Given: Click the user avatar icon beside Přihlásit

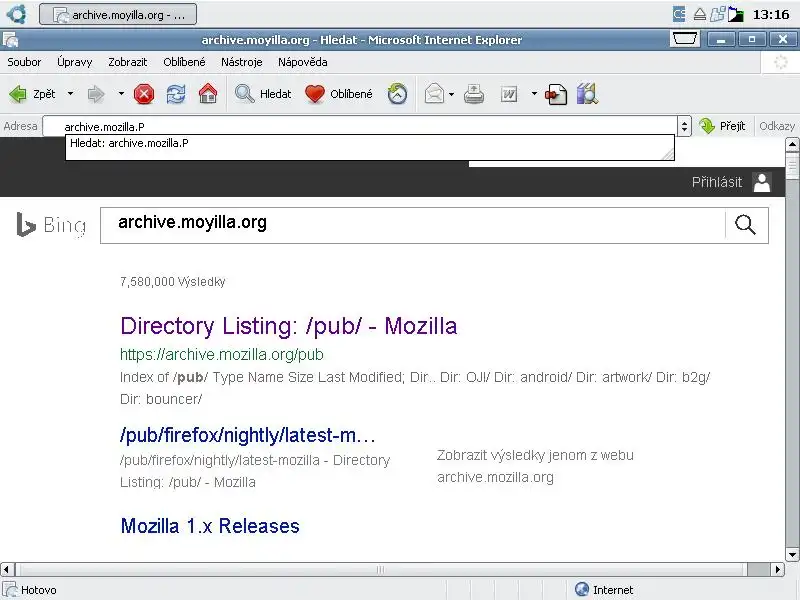Looking at the screenshot, I should [762, 182].
